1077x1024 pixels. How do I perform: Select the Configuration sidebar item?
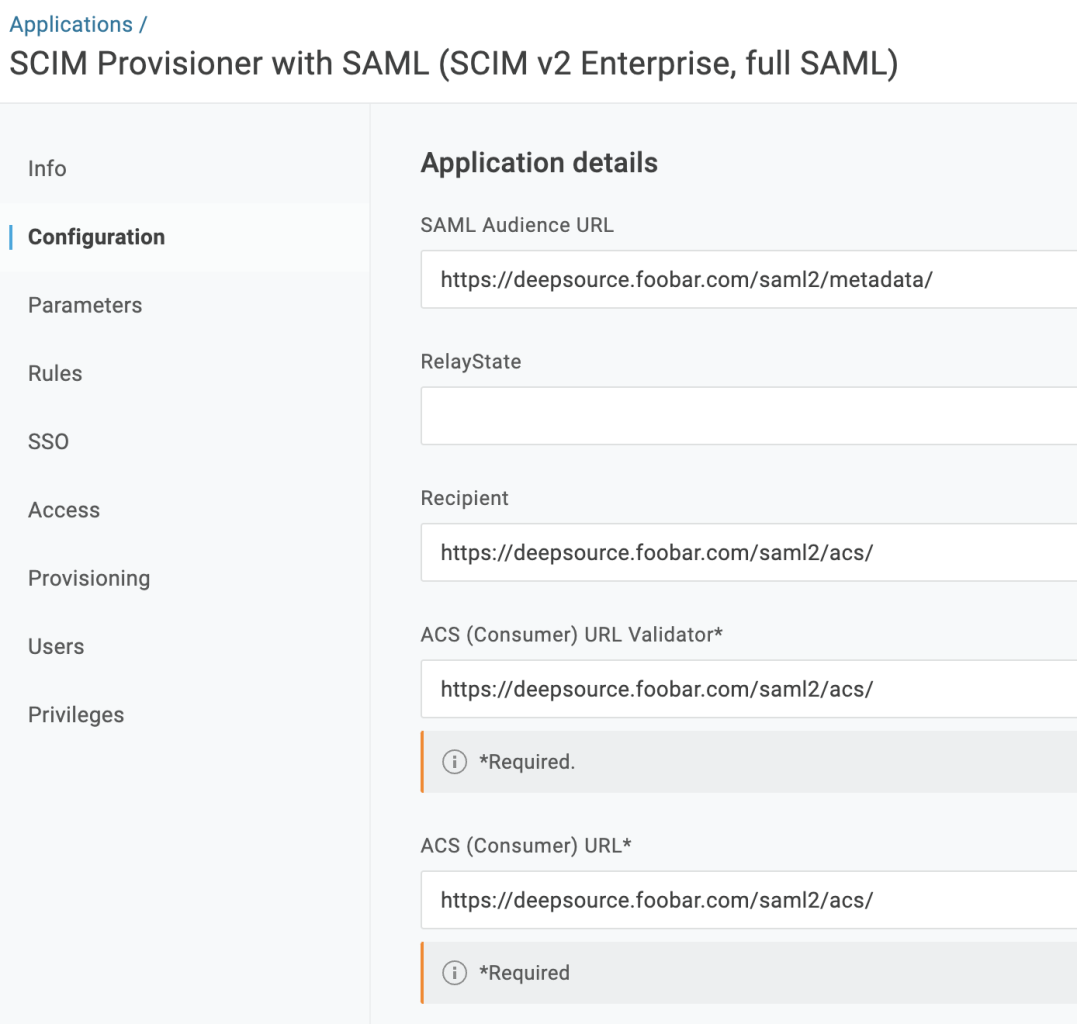[96, 237]
